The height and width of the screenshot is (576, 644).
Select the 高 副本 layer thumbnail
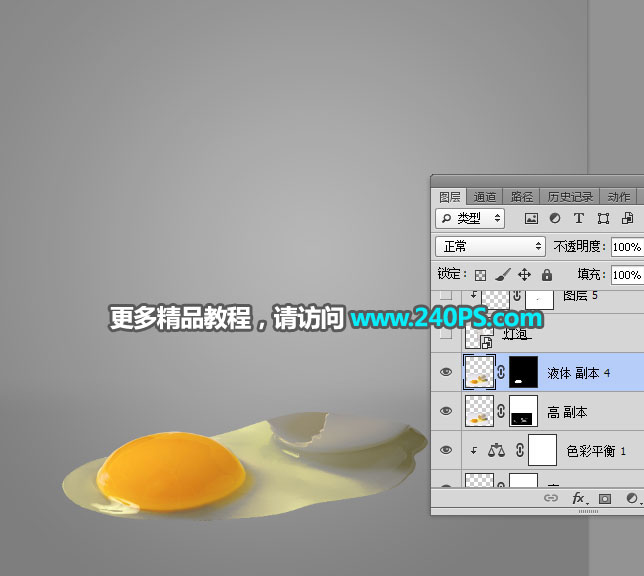coord(479,411)
